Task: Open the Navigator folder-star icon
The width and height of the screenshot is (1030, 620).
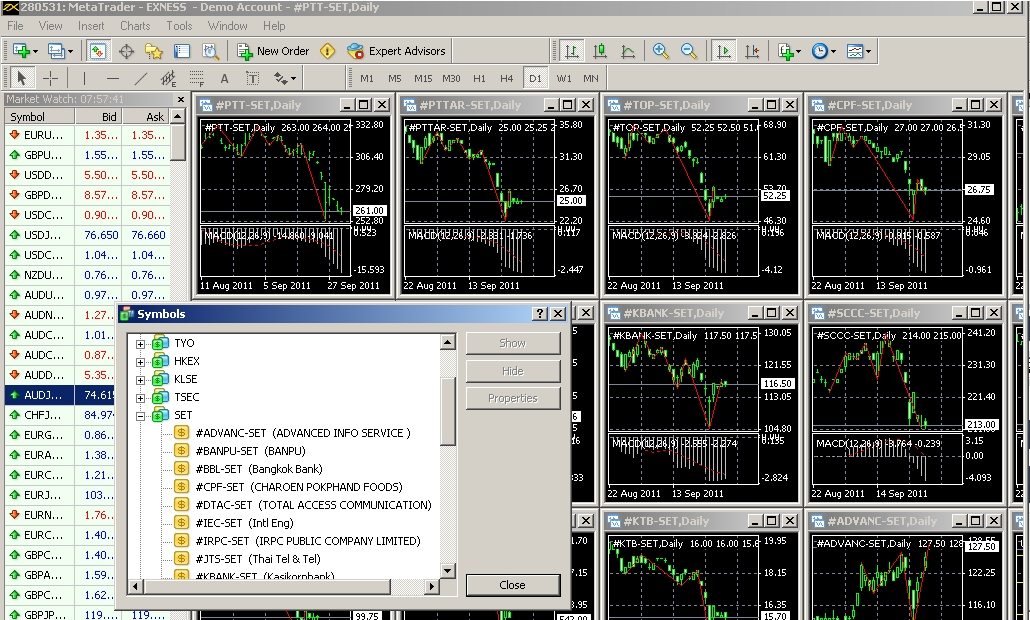Action: (154, 51)
